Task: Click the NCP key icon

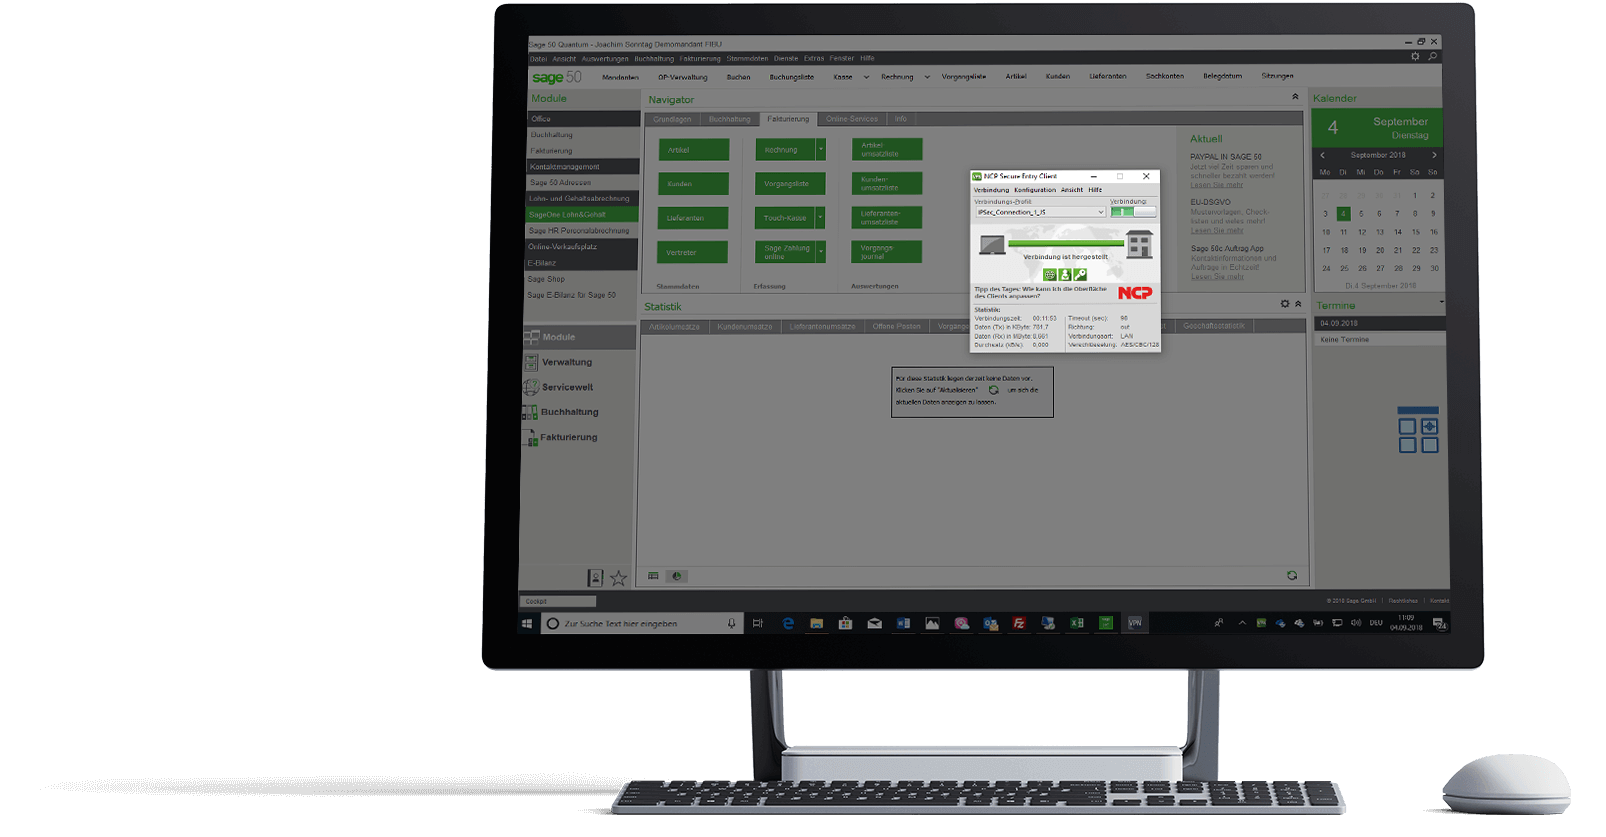Action: coord(1080,275)
